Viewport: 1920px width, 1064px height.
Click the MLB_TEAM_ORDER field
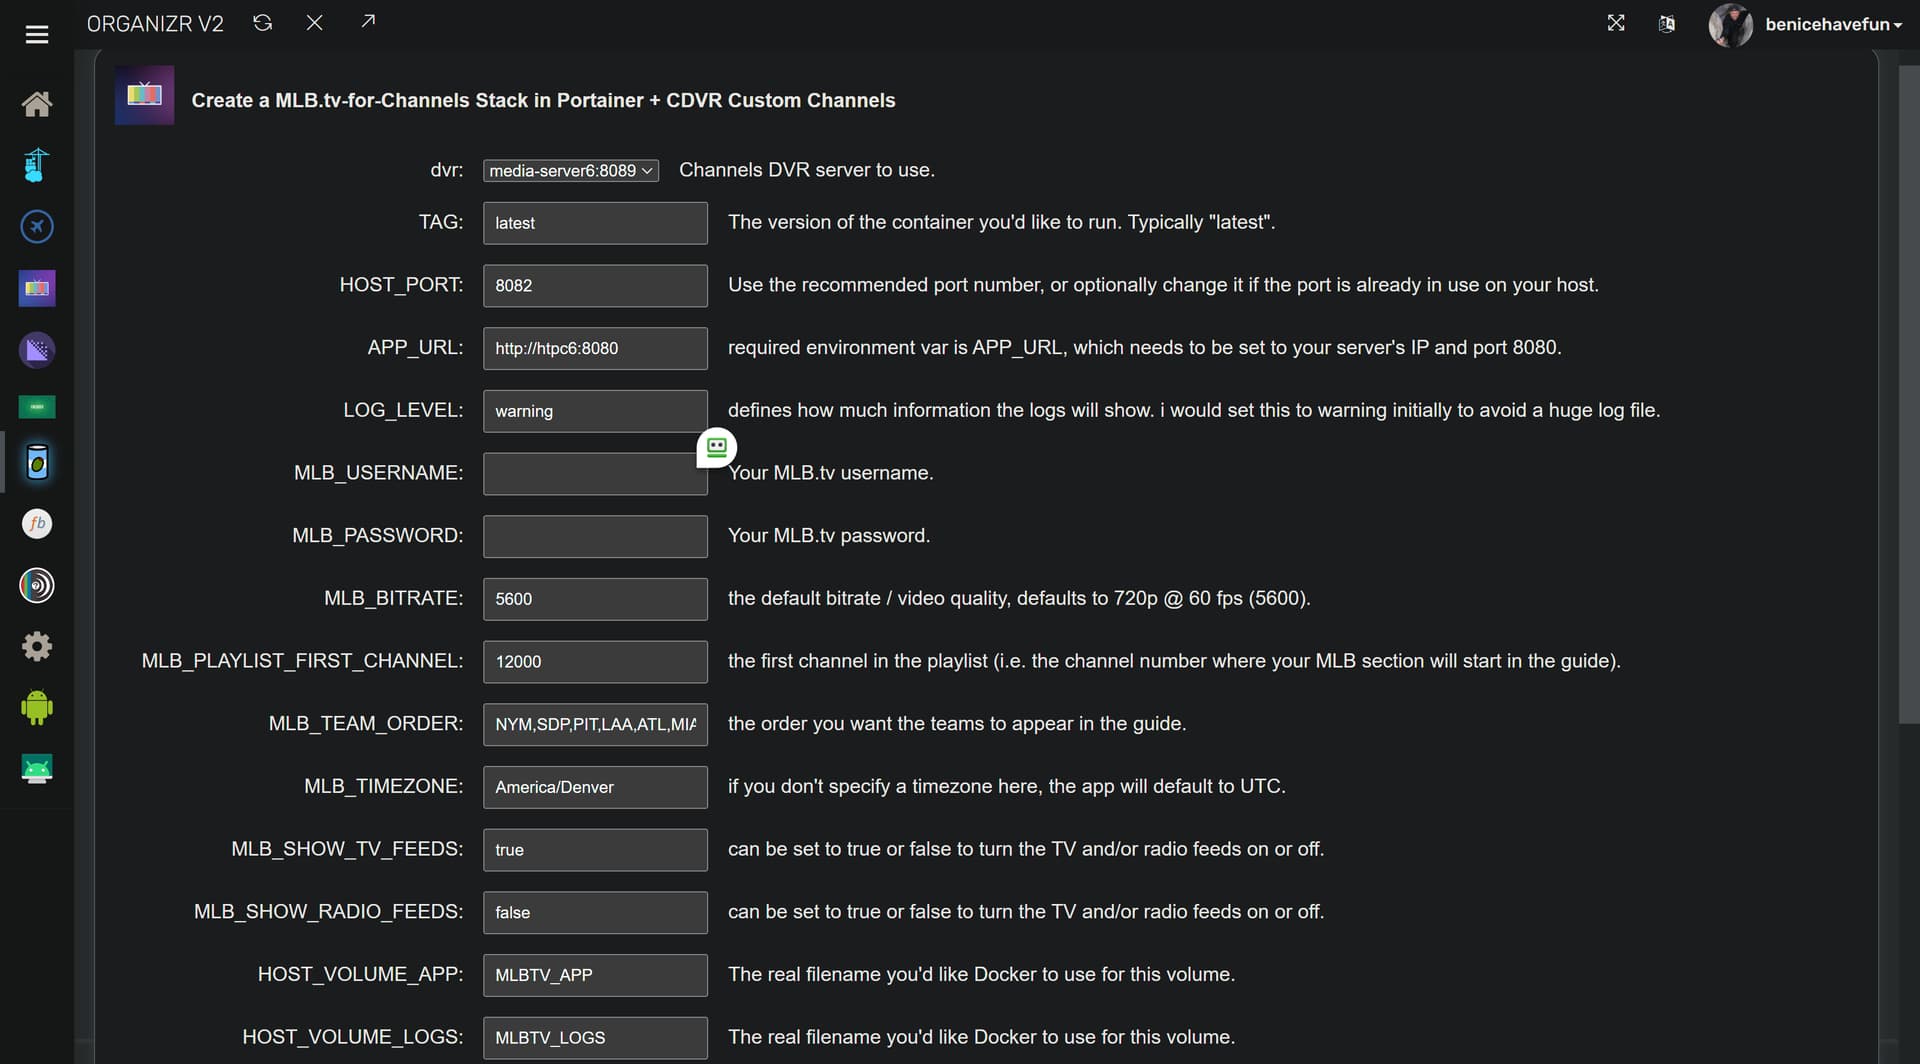coord(594,725)
